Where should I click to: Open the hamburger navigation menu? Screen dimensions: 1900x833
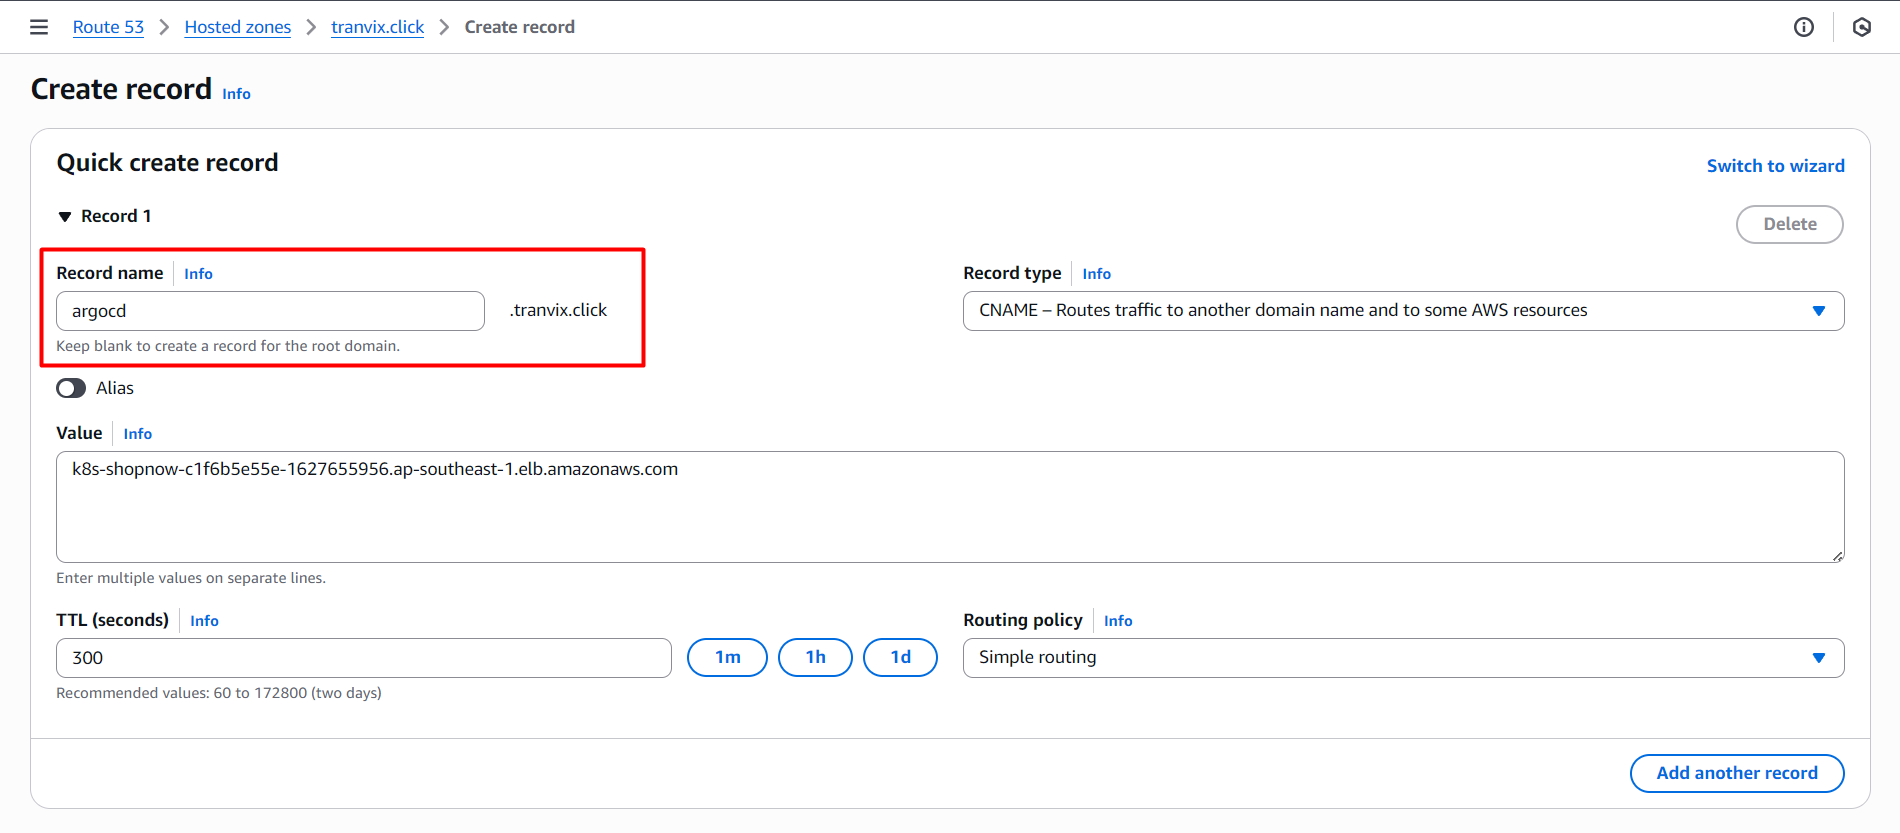coord(39,27)
